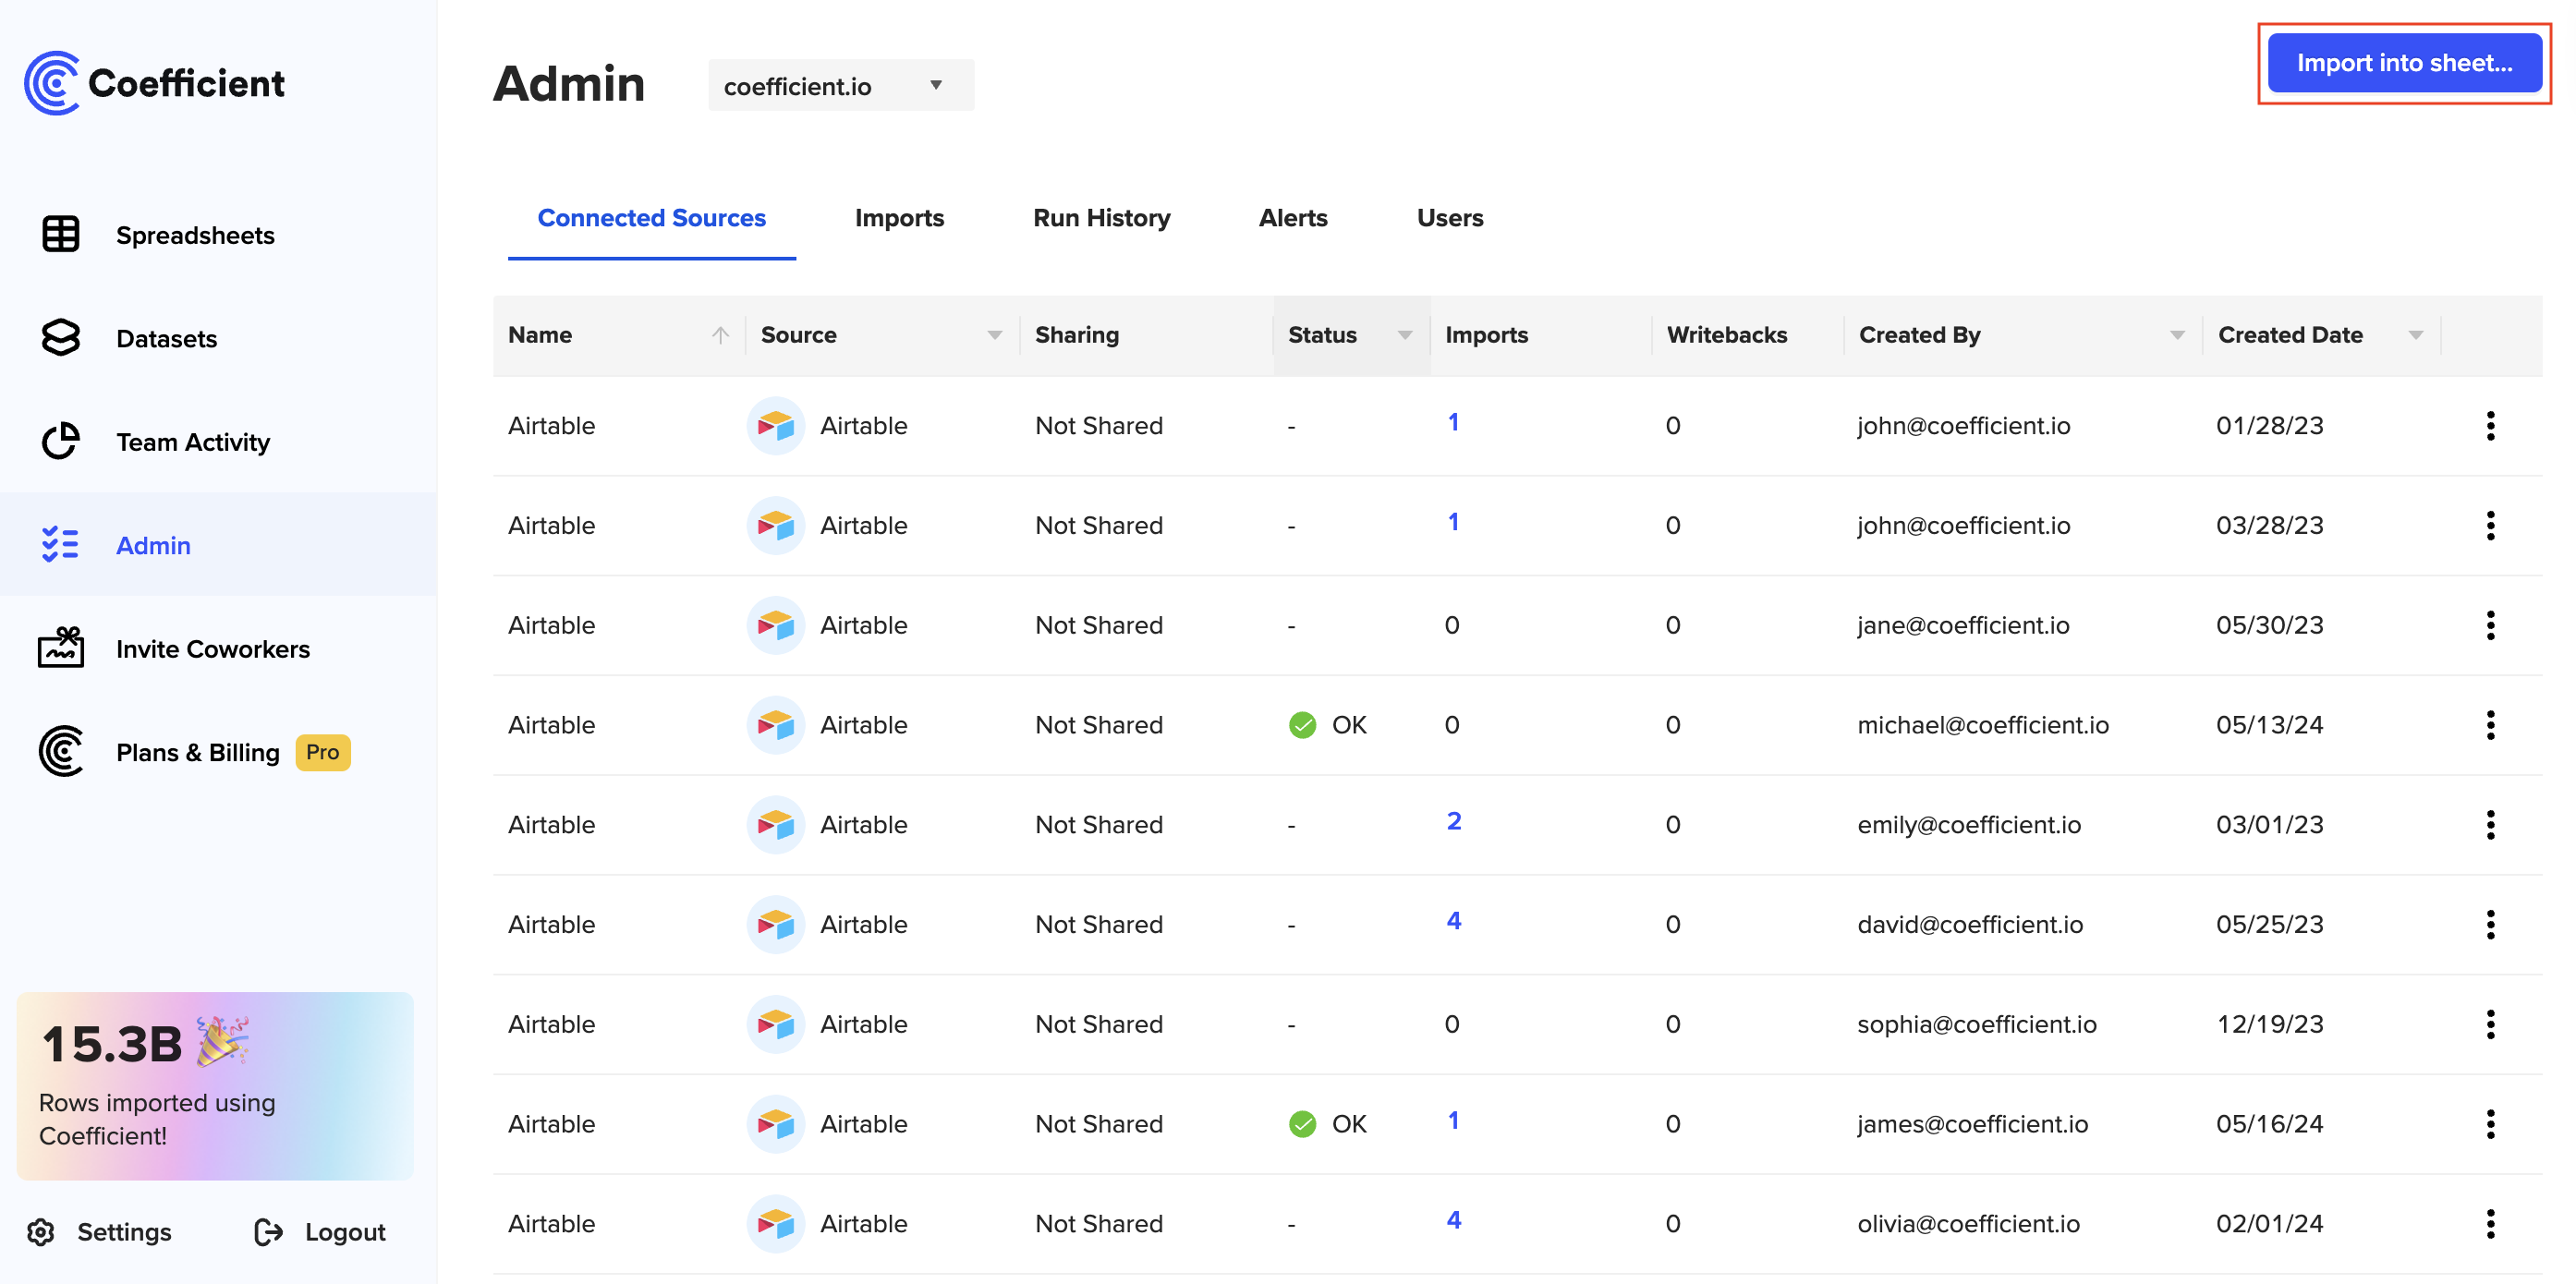Click the 15.3B rows imported banner
Image resolution: width=2576 pixels, height=1284 pixels.
pyautogui.click(x=215, y=1086)
